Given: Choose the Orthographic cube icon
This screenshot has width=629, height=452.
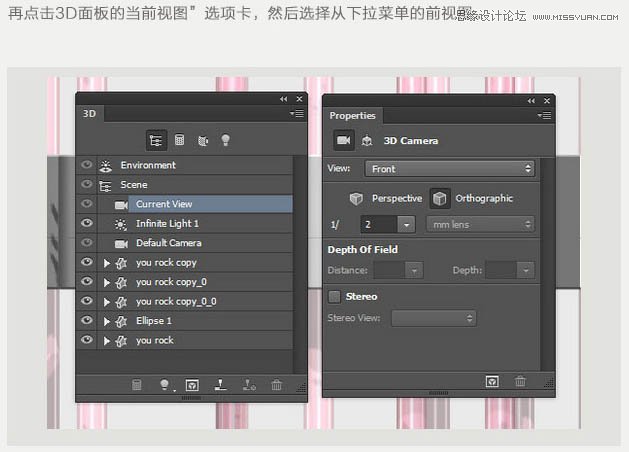Looking at the screenshot, I should click(x=440, y=199).
